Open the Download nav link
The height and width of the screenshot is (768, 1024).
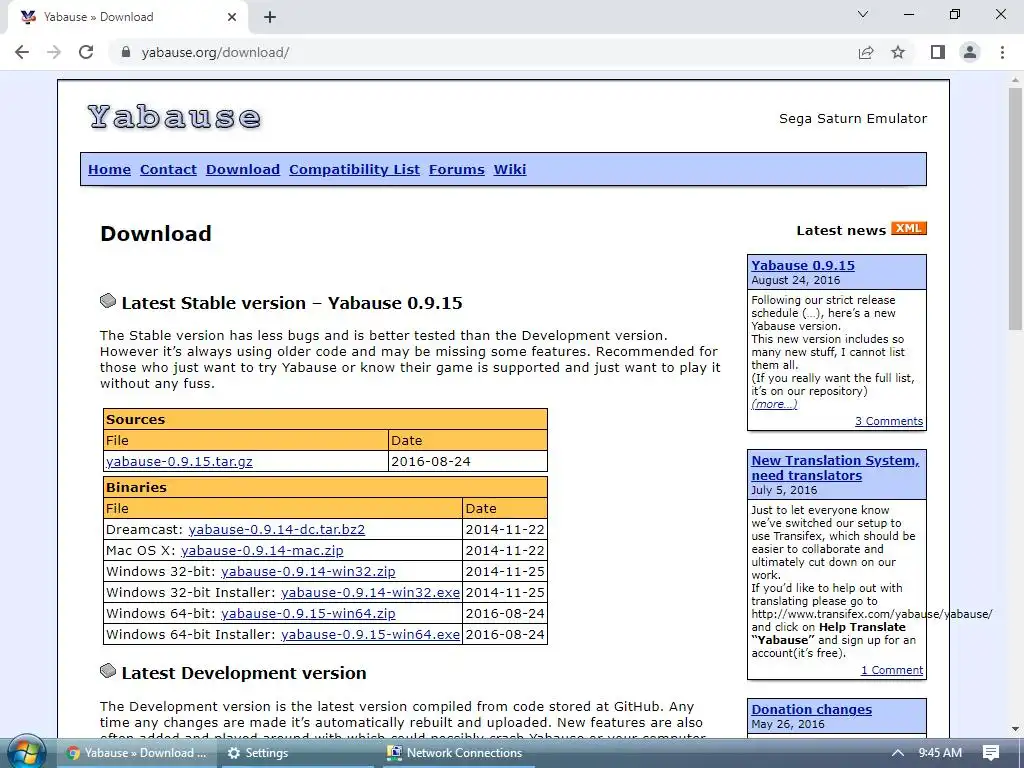(243, 170)
